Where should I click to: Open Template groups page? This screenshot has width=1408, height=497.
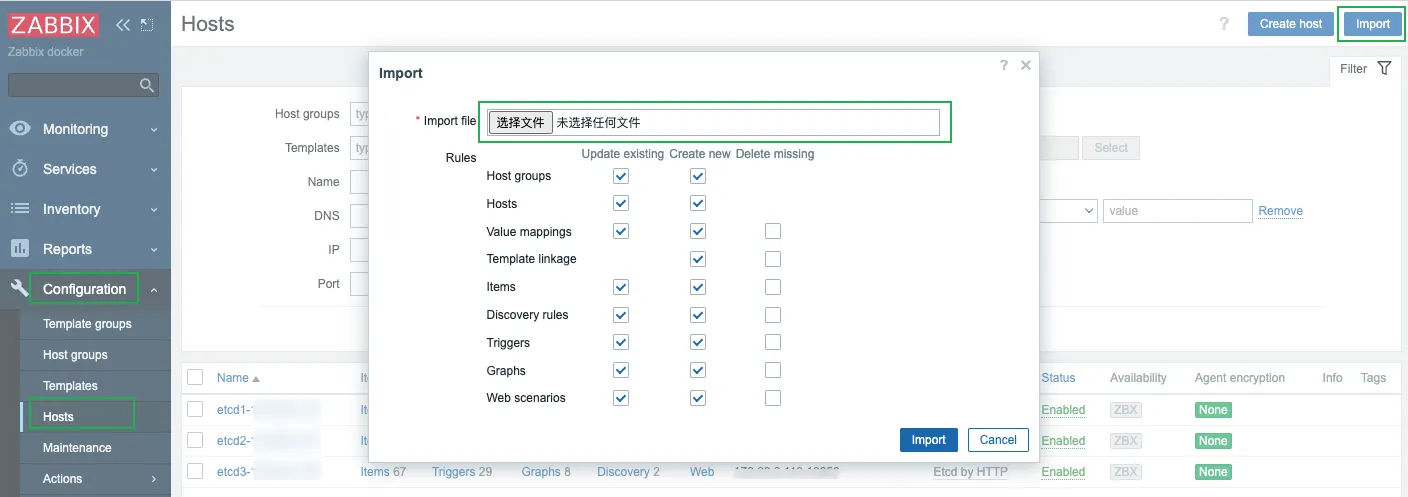tap(87, 324)
